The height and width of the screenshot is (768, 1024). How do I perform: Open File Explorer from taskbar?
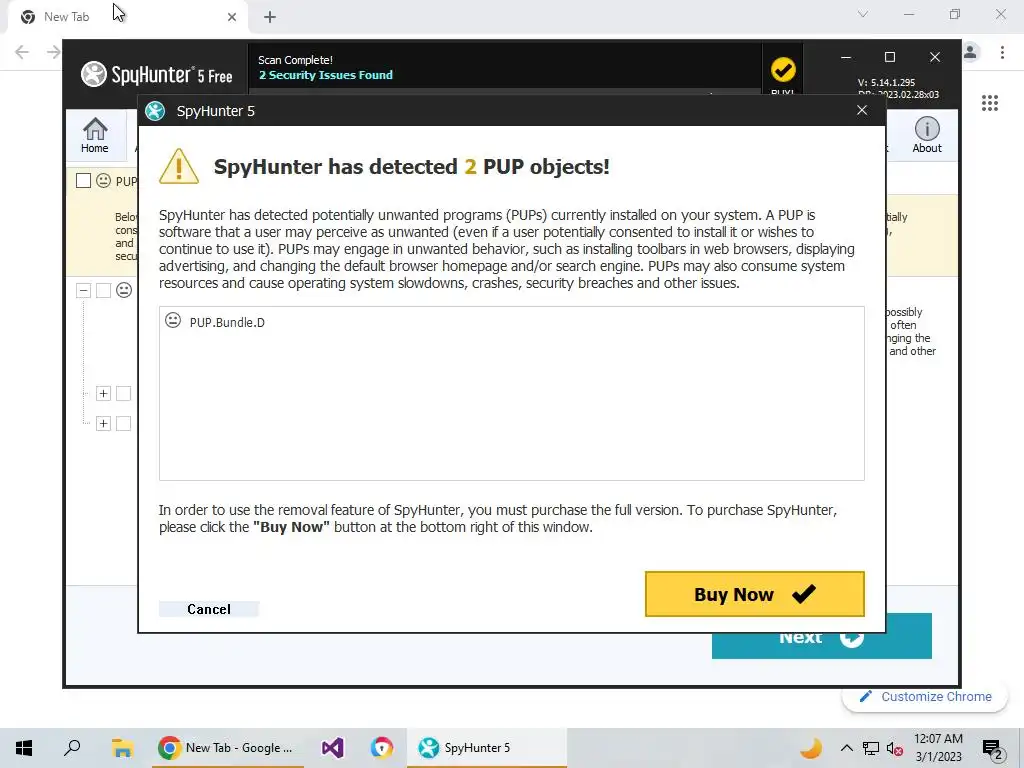coord(122,748)
